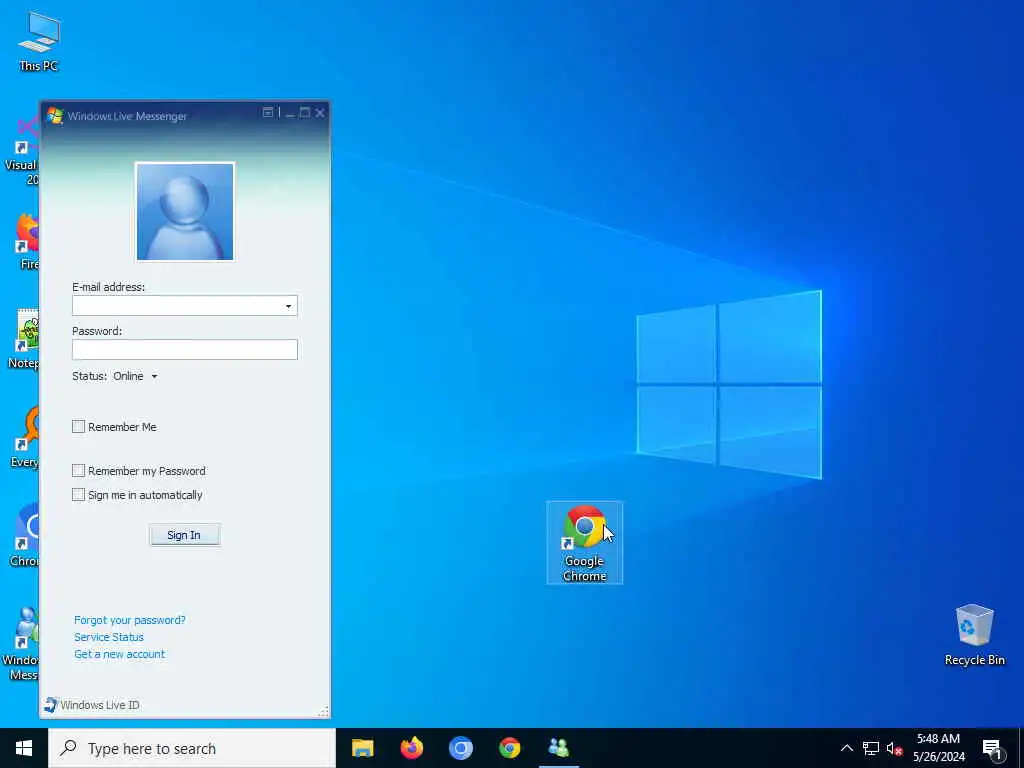Open File Explorer from the taskbar

click(x=362, y=748)
